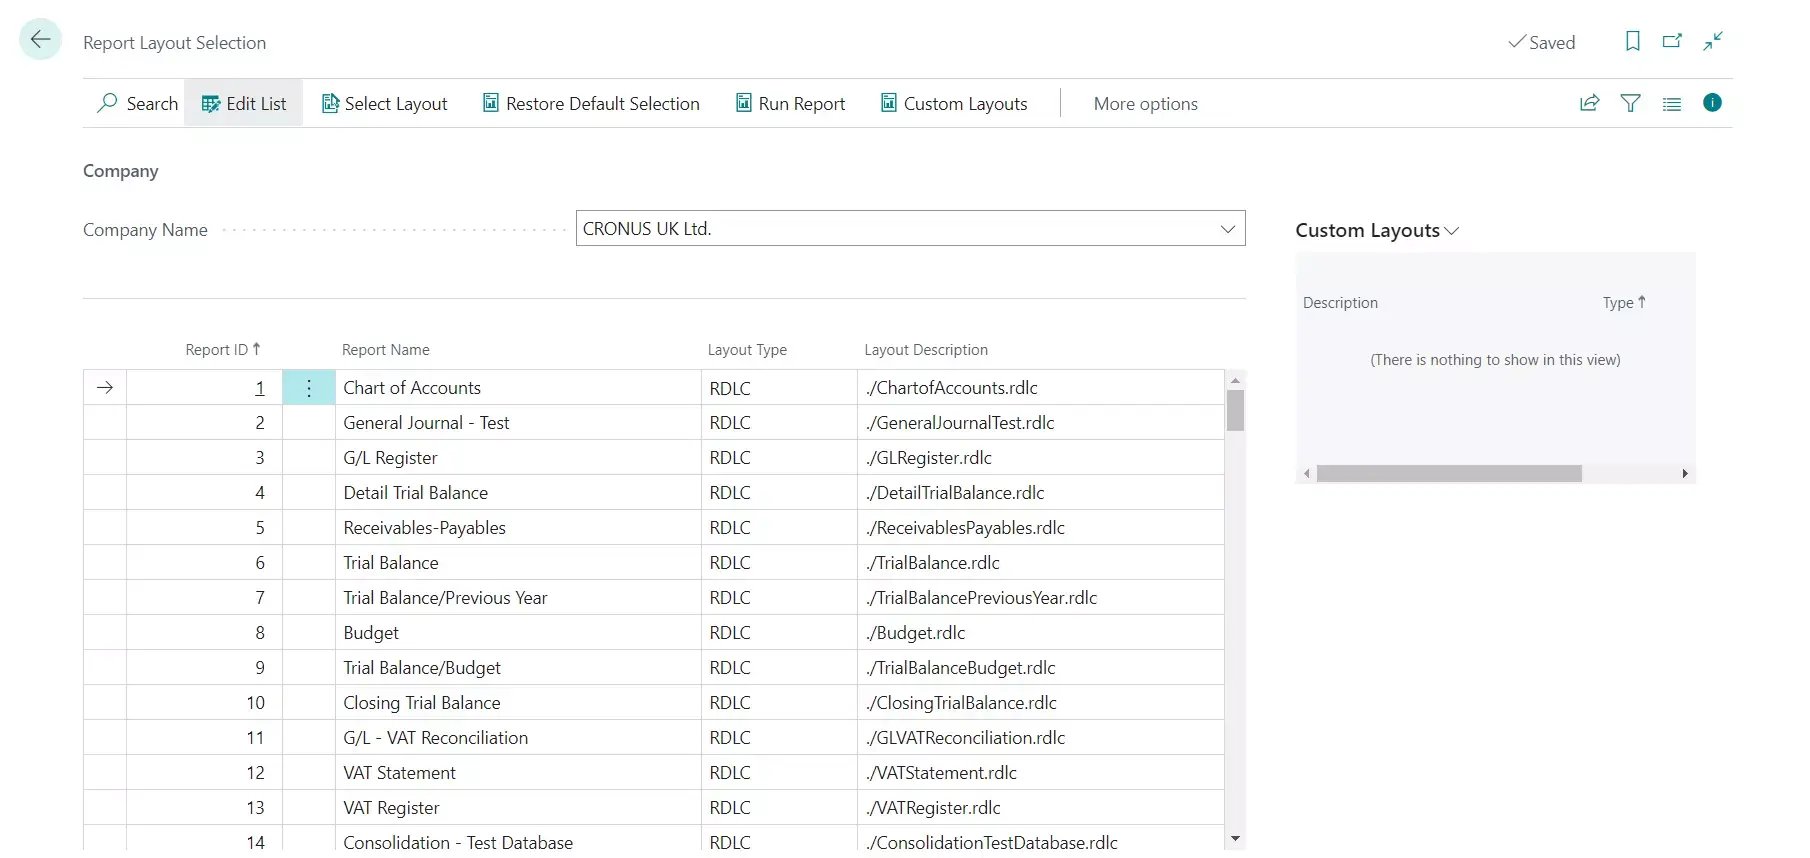Click Report ID 6 cell

pos(204,562)
